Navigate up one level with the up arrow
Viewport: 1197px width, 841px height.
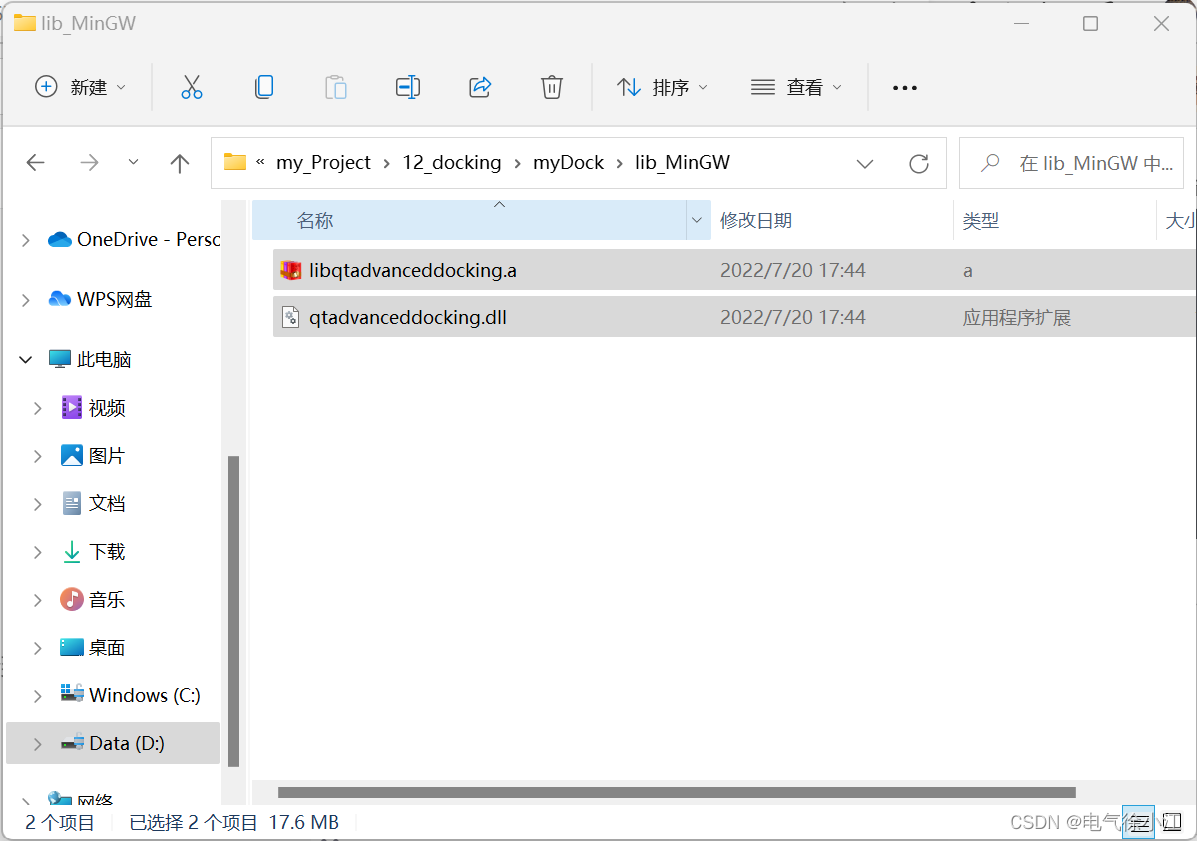point(179,162)
